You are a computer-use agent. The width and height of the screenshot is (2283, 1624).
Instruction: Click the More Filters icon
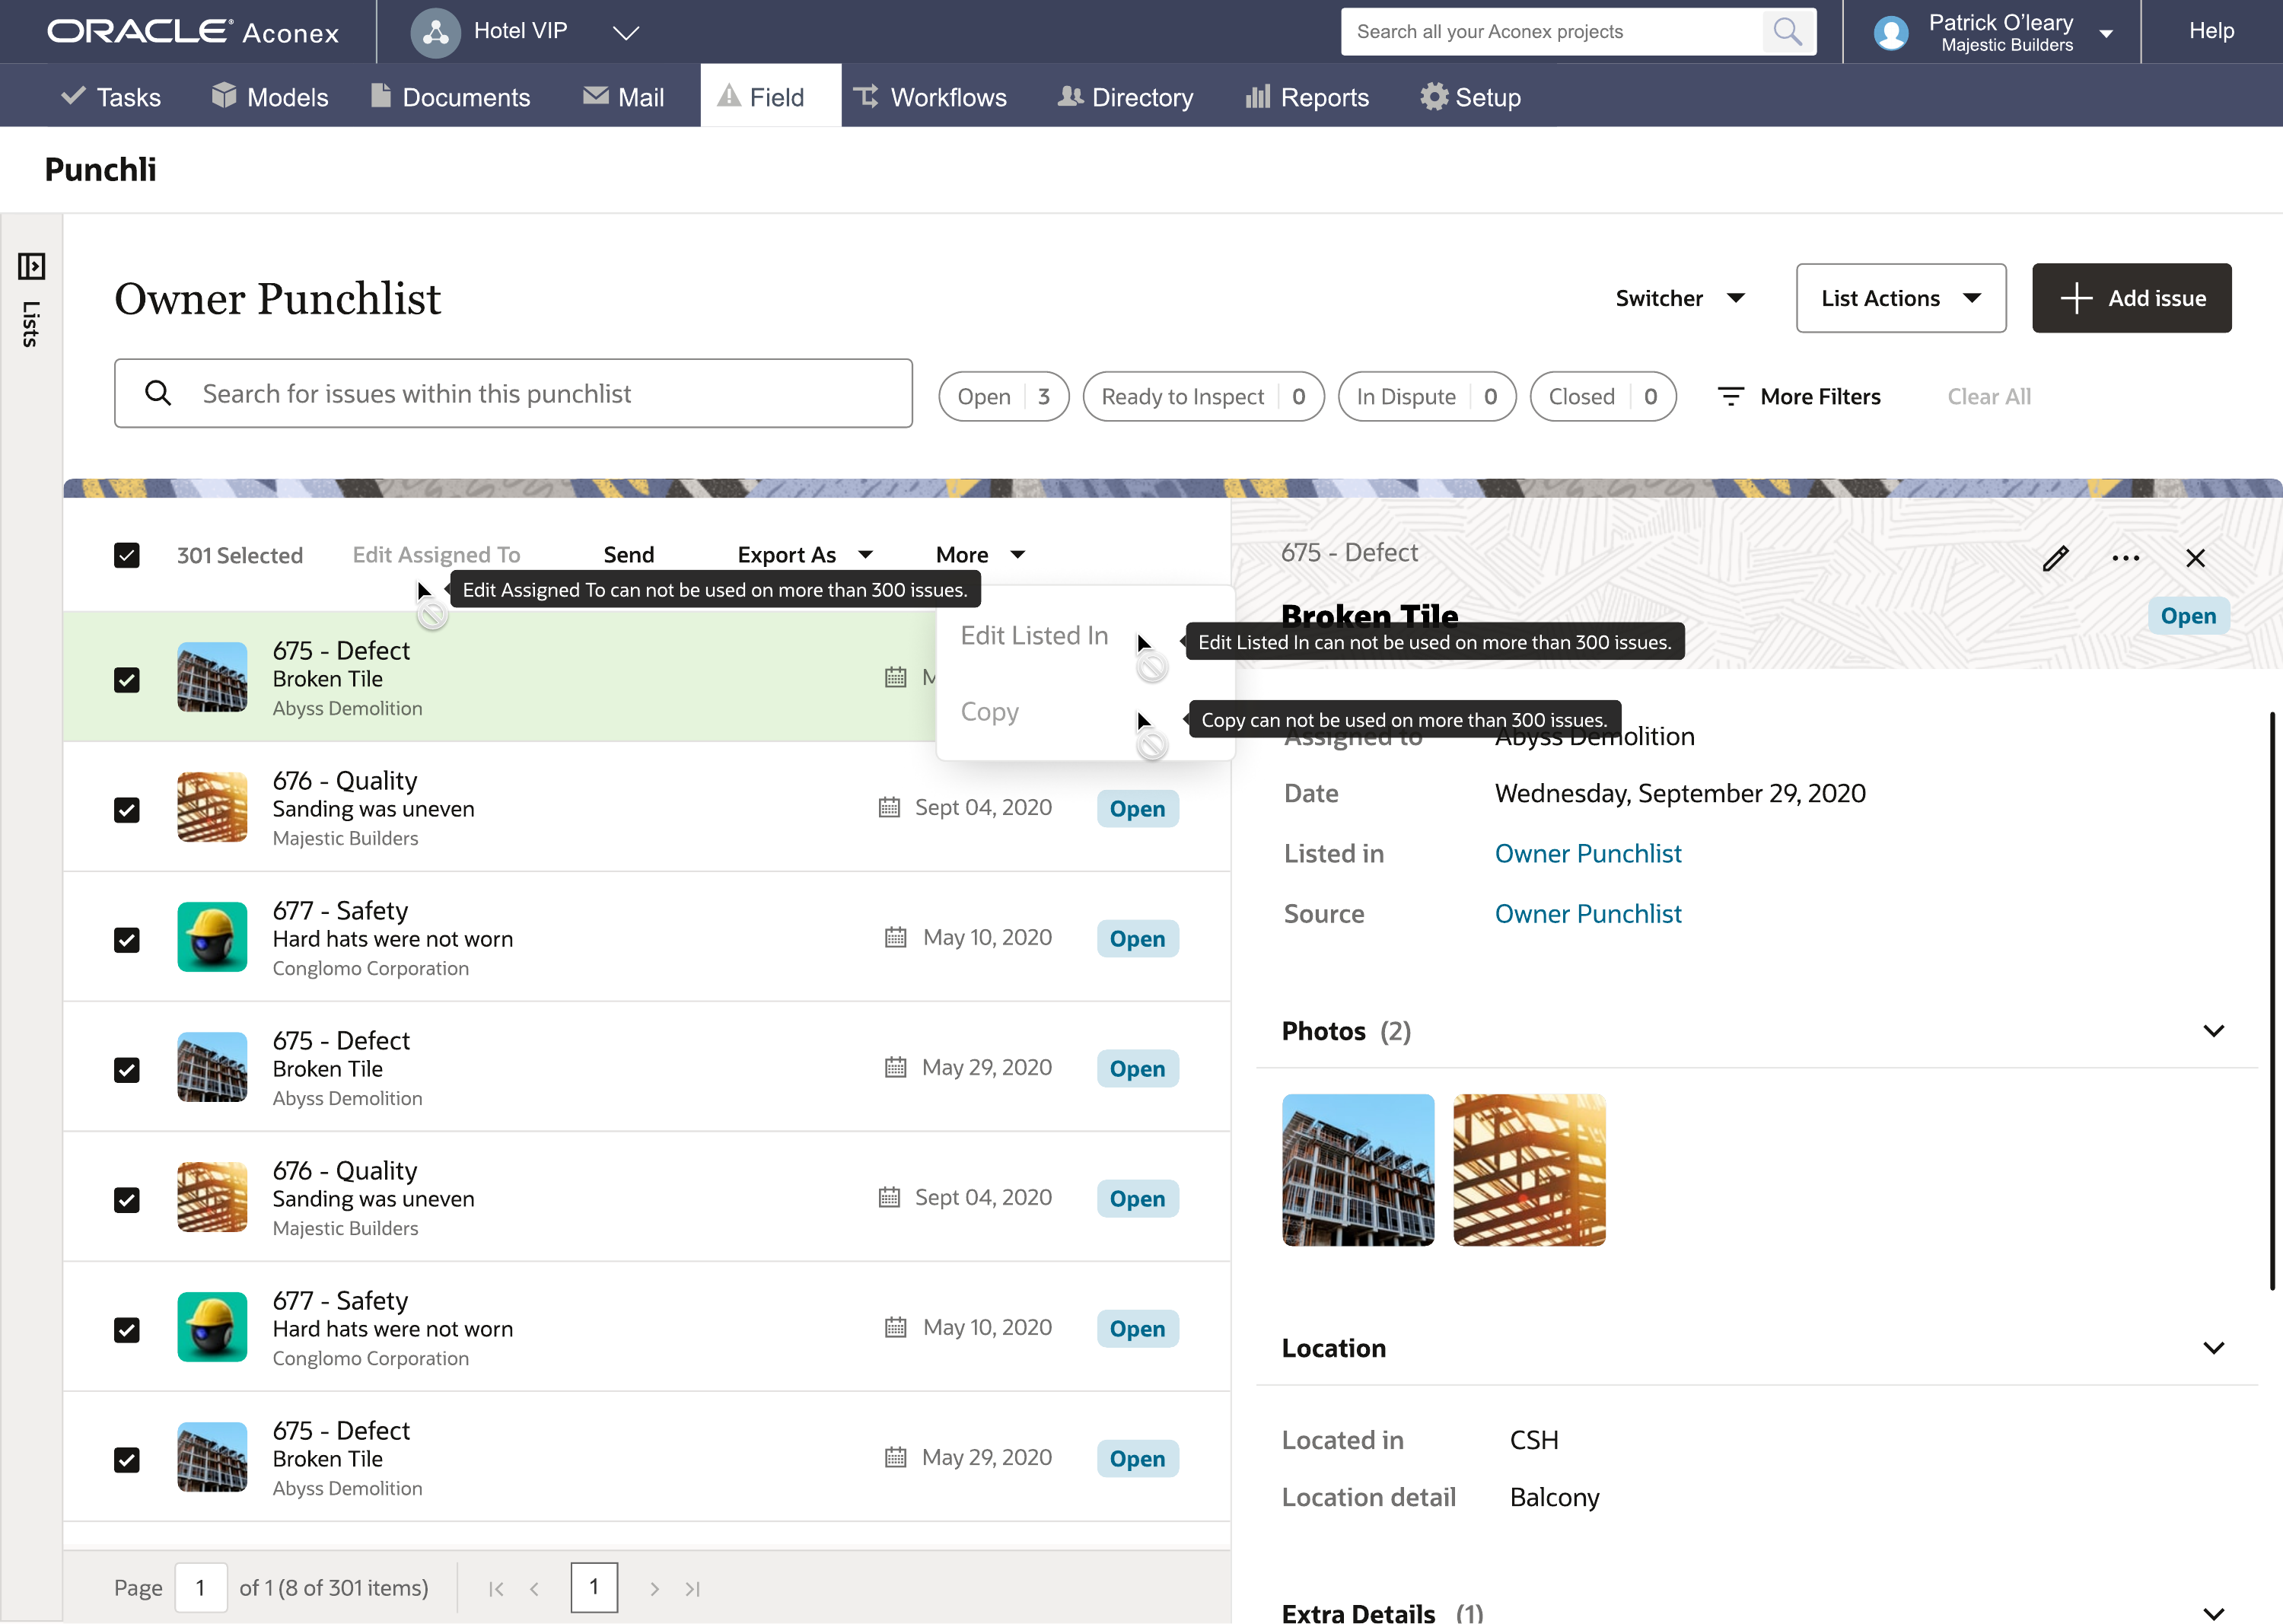1730,397
